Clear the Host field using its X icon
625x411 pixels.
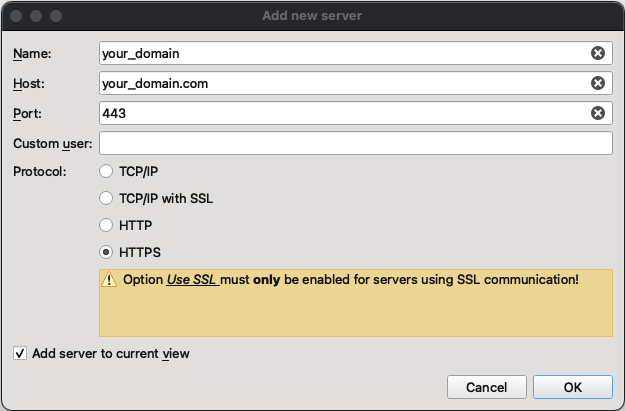point(598,84)
